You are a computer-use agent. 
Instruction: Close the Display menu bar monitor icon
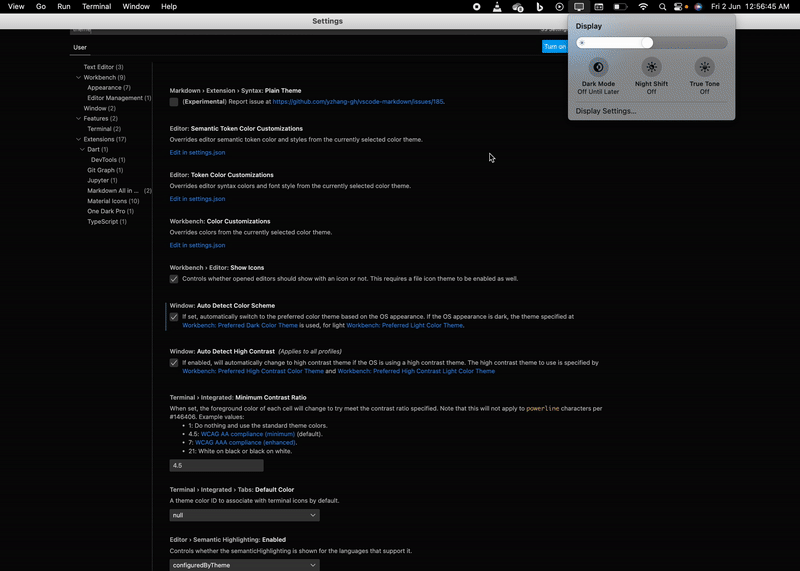click(x=579, y=7)
